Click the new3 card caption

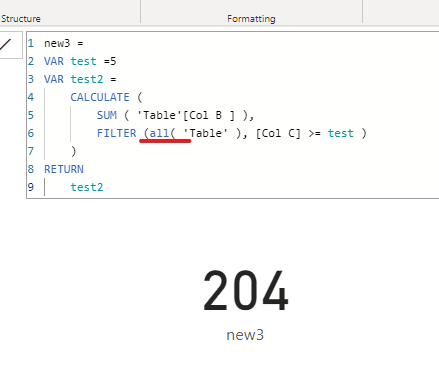click(x=245, y=335)
